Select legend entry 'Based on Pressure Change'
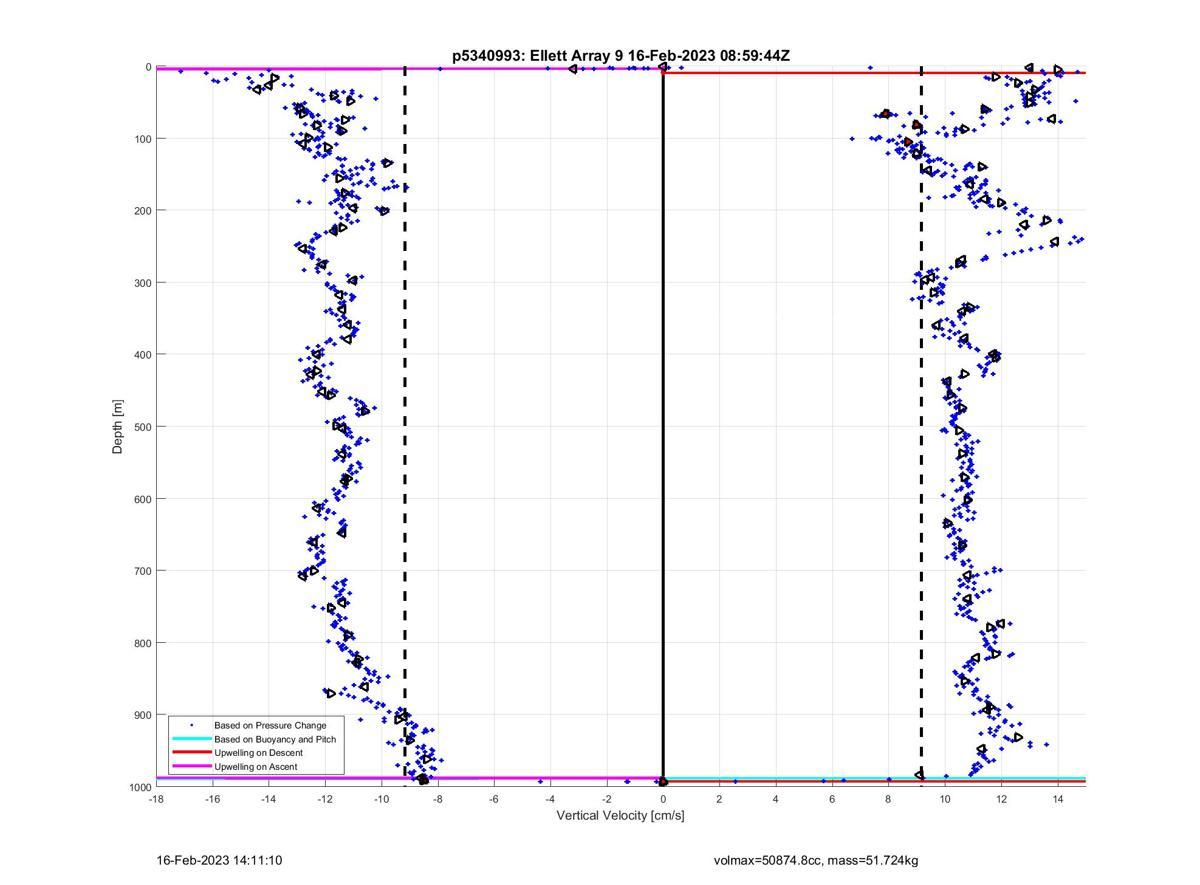This screenshot has width=1200, height=885. pyautogui.click(x=270, y=725)
